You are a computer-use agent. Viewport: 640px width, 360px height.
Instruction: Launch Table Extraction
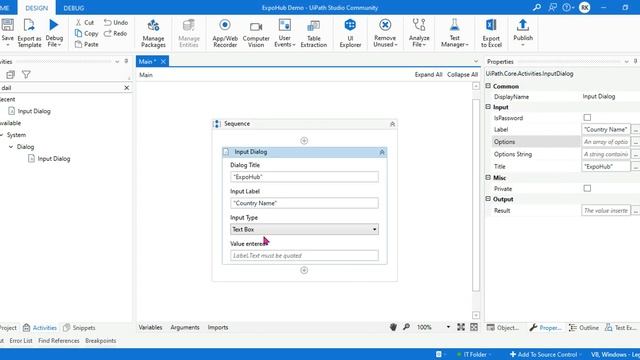click(x=313, y=33)
